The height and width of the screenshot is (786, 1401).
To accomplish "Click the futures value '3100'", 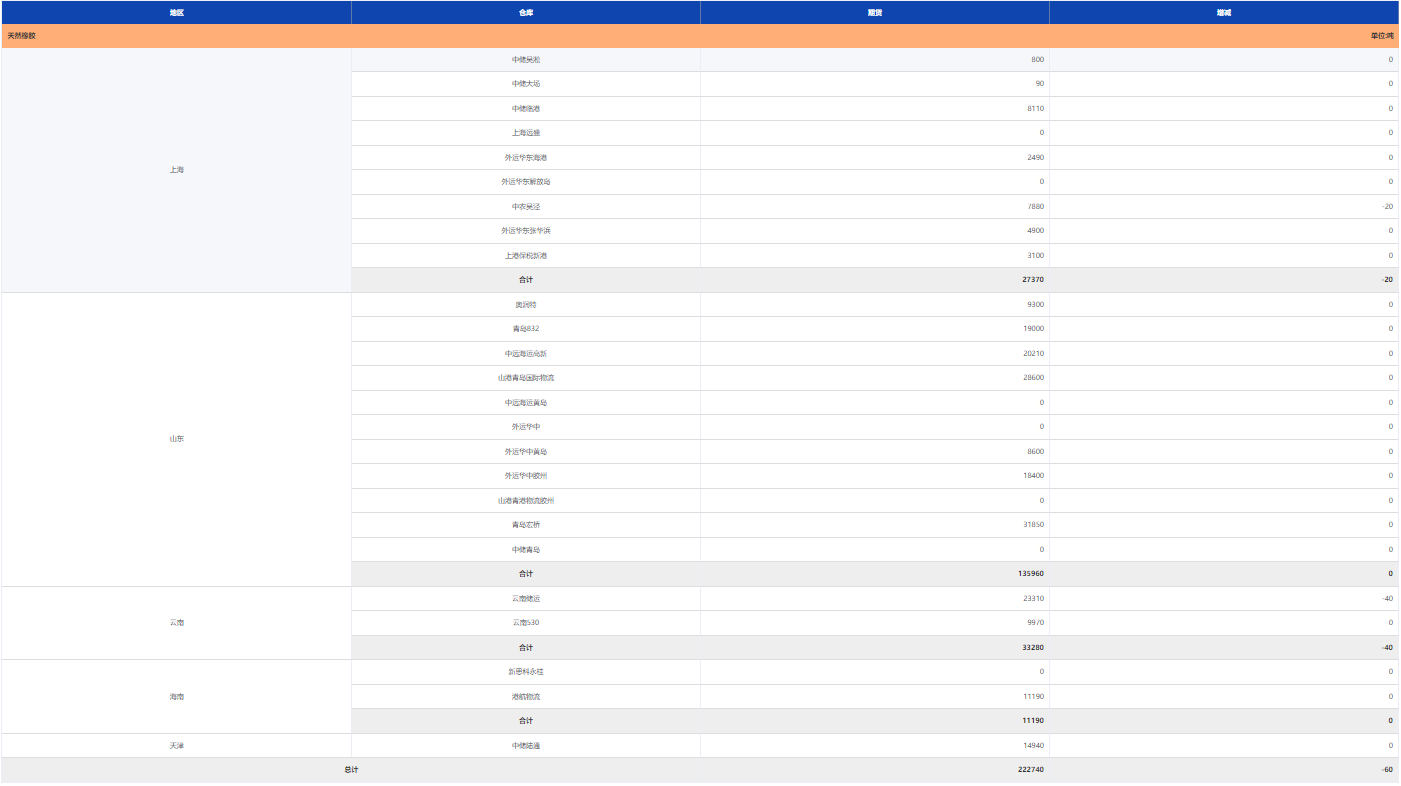I will [1036, 255].
